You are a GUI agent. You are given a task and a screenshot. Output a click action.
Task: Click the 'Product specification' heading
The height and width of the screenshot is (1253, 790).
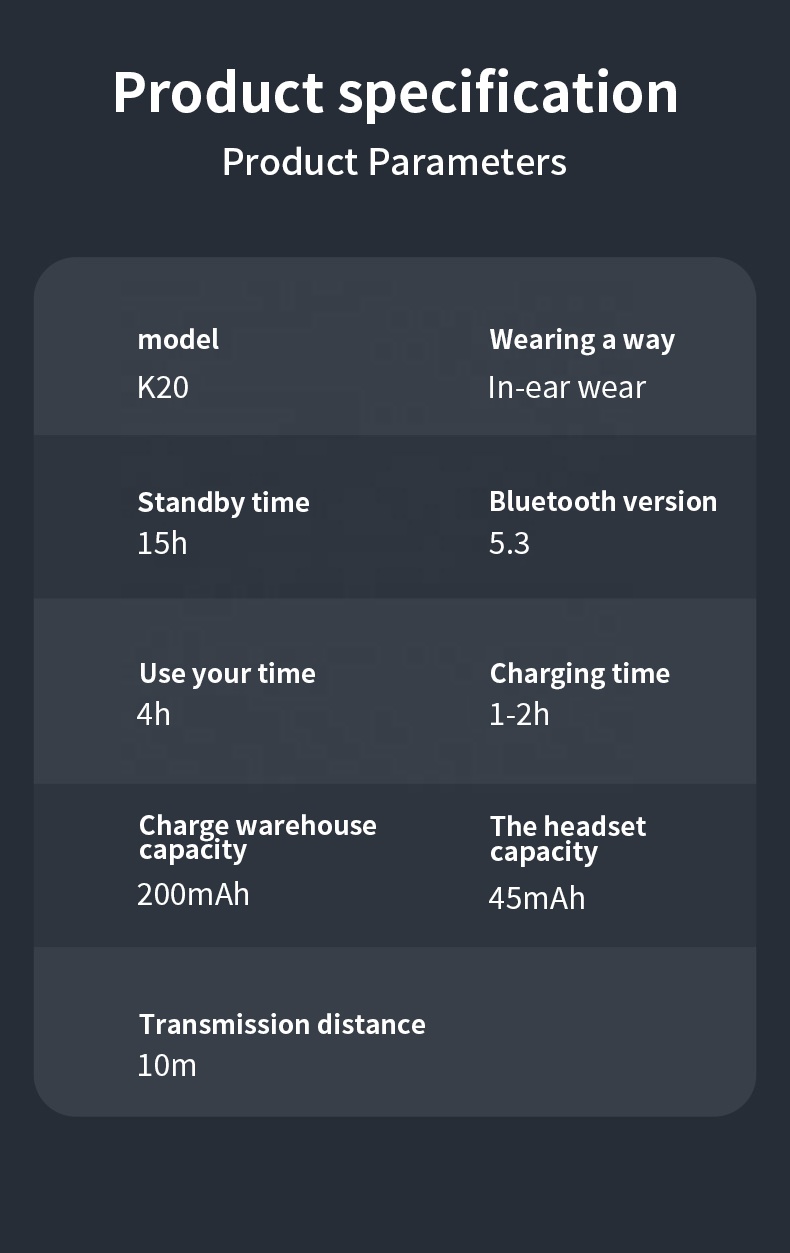(x=395, y=92)
